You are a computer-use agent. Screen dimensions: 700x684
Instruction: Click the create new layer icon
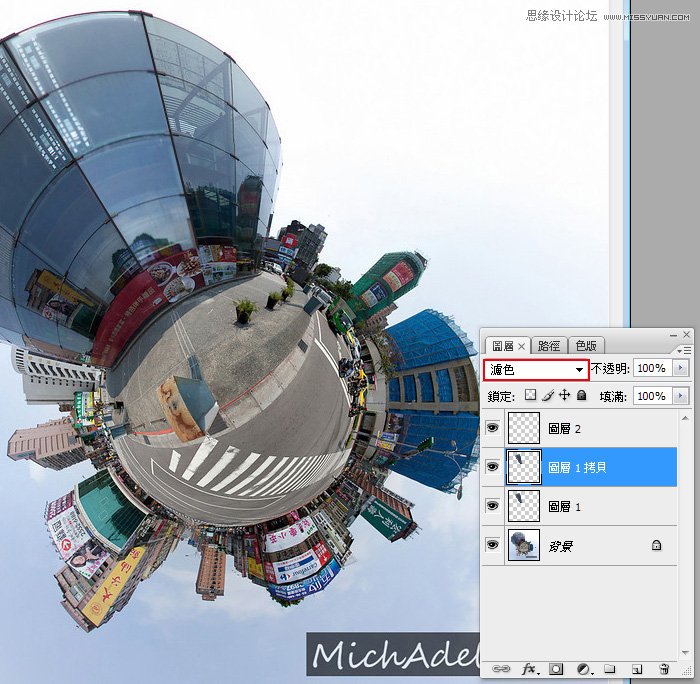point(636,668)
